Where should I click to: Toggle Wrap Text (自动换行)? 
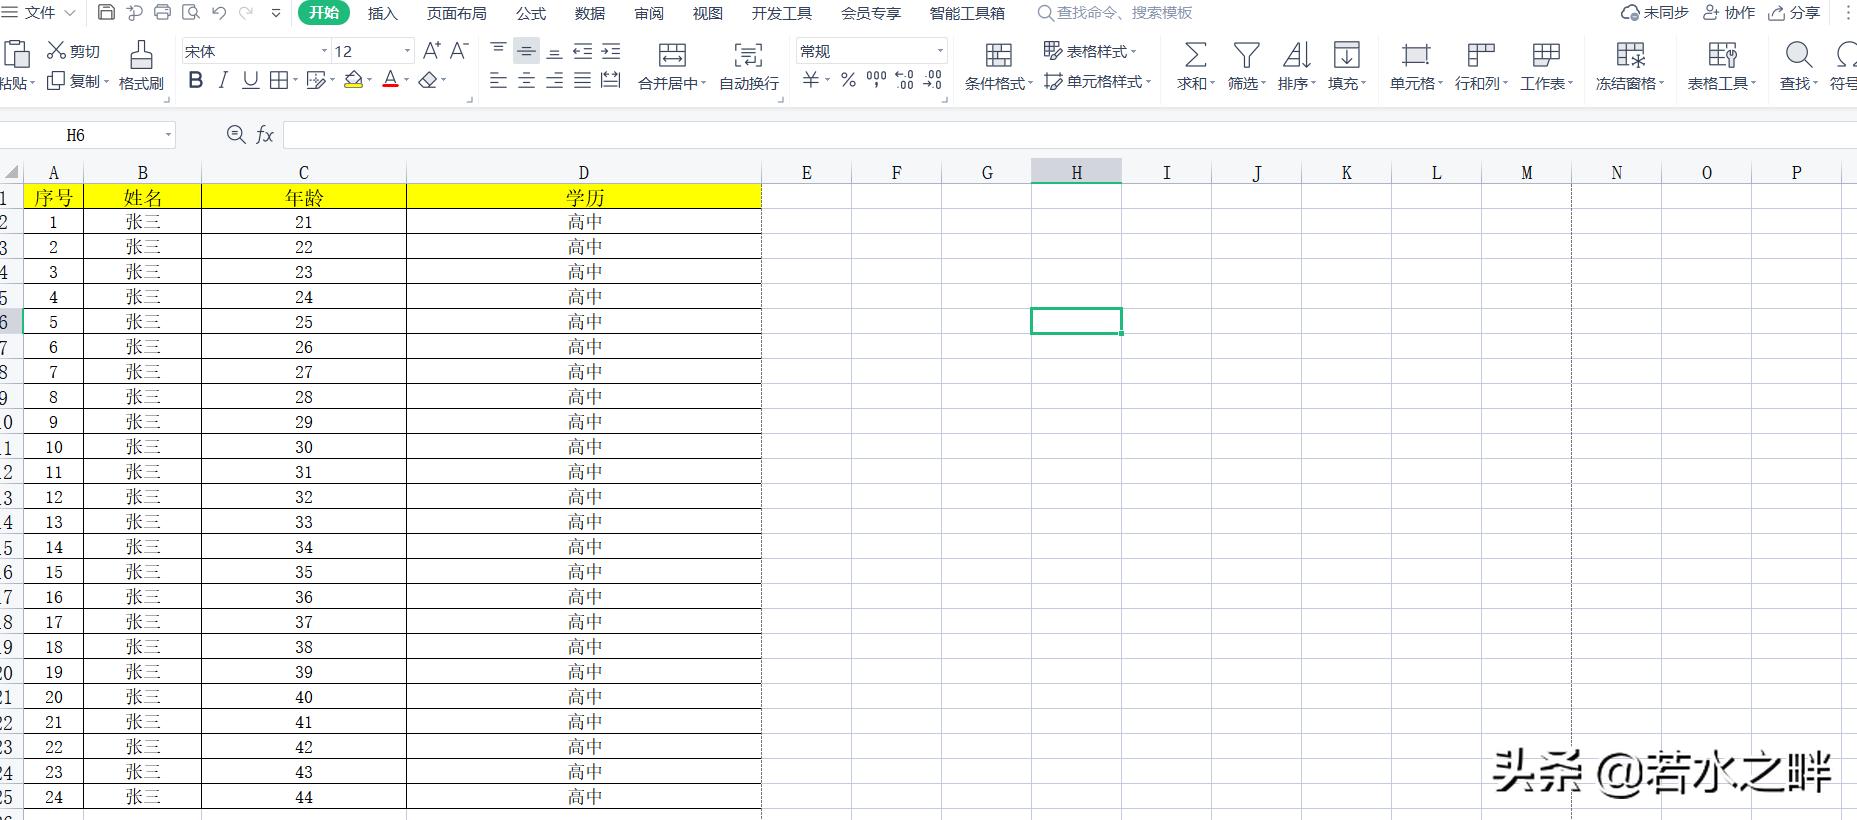[x=748, y=66]
